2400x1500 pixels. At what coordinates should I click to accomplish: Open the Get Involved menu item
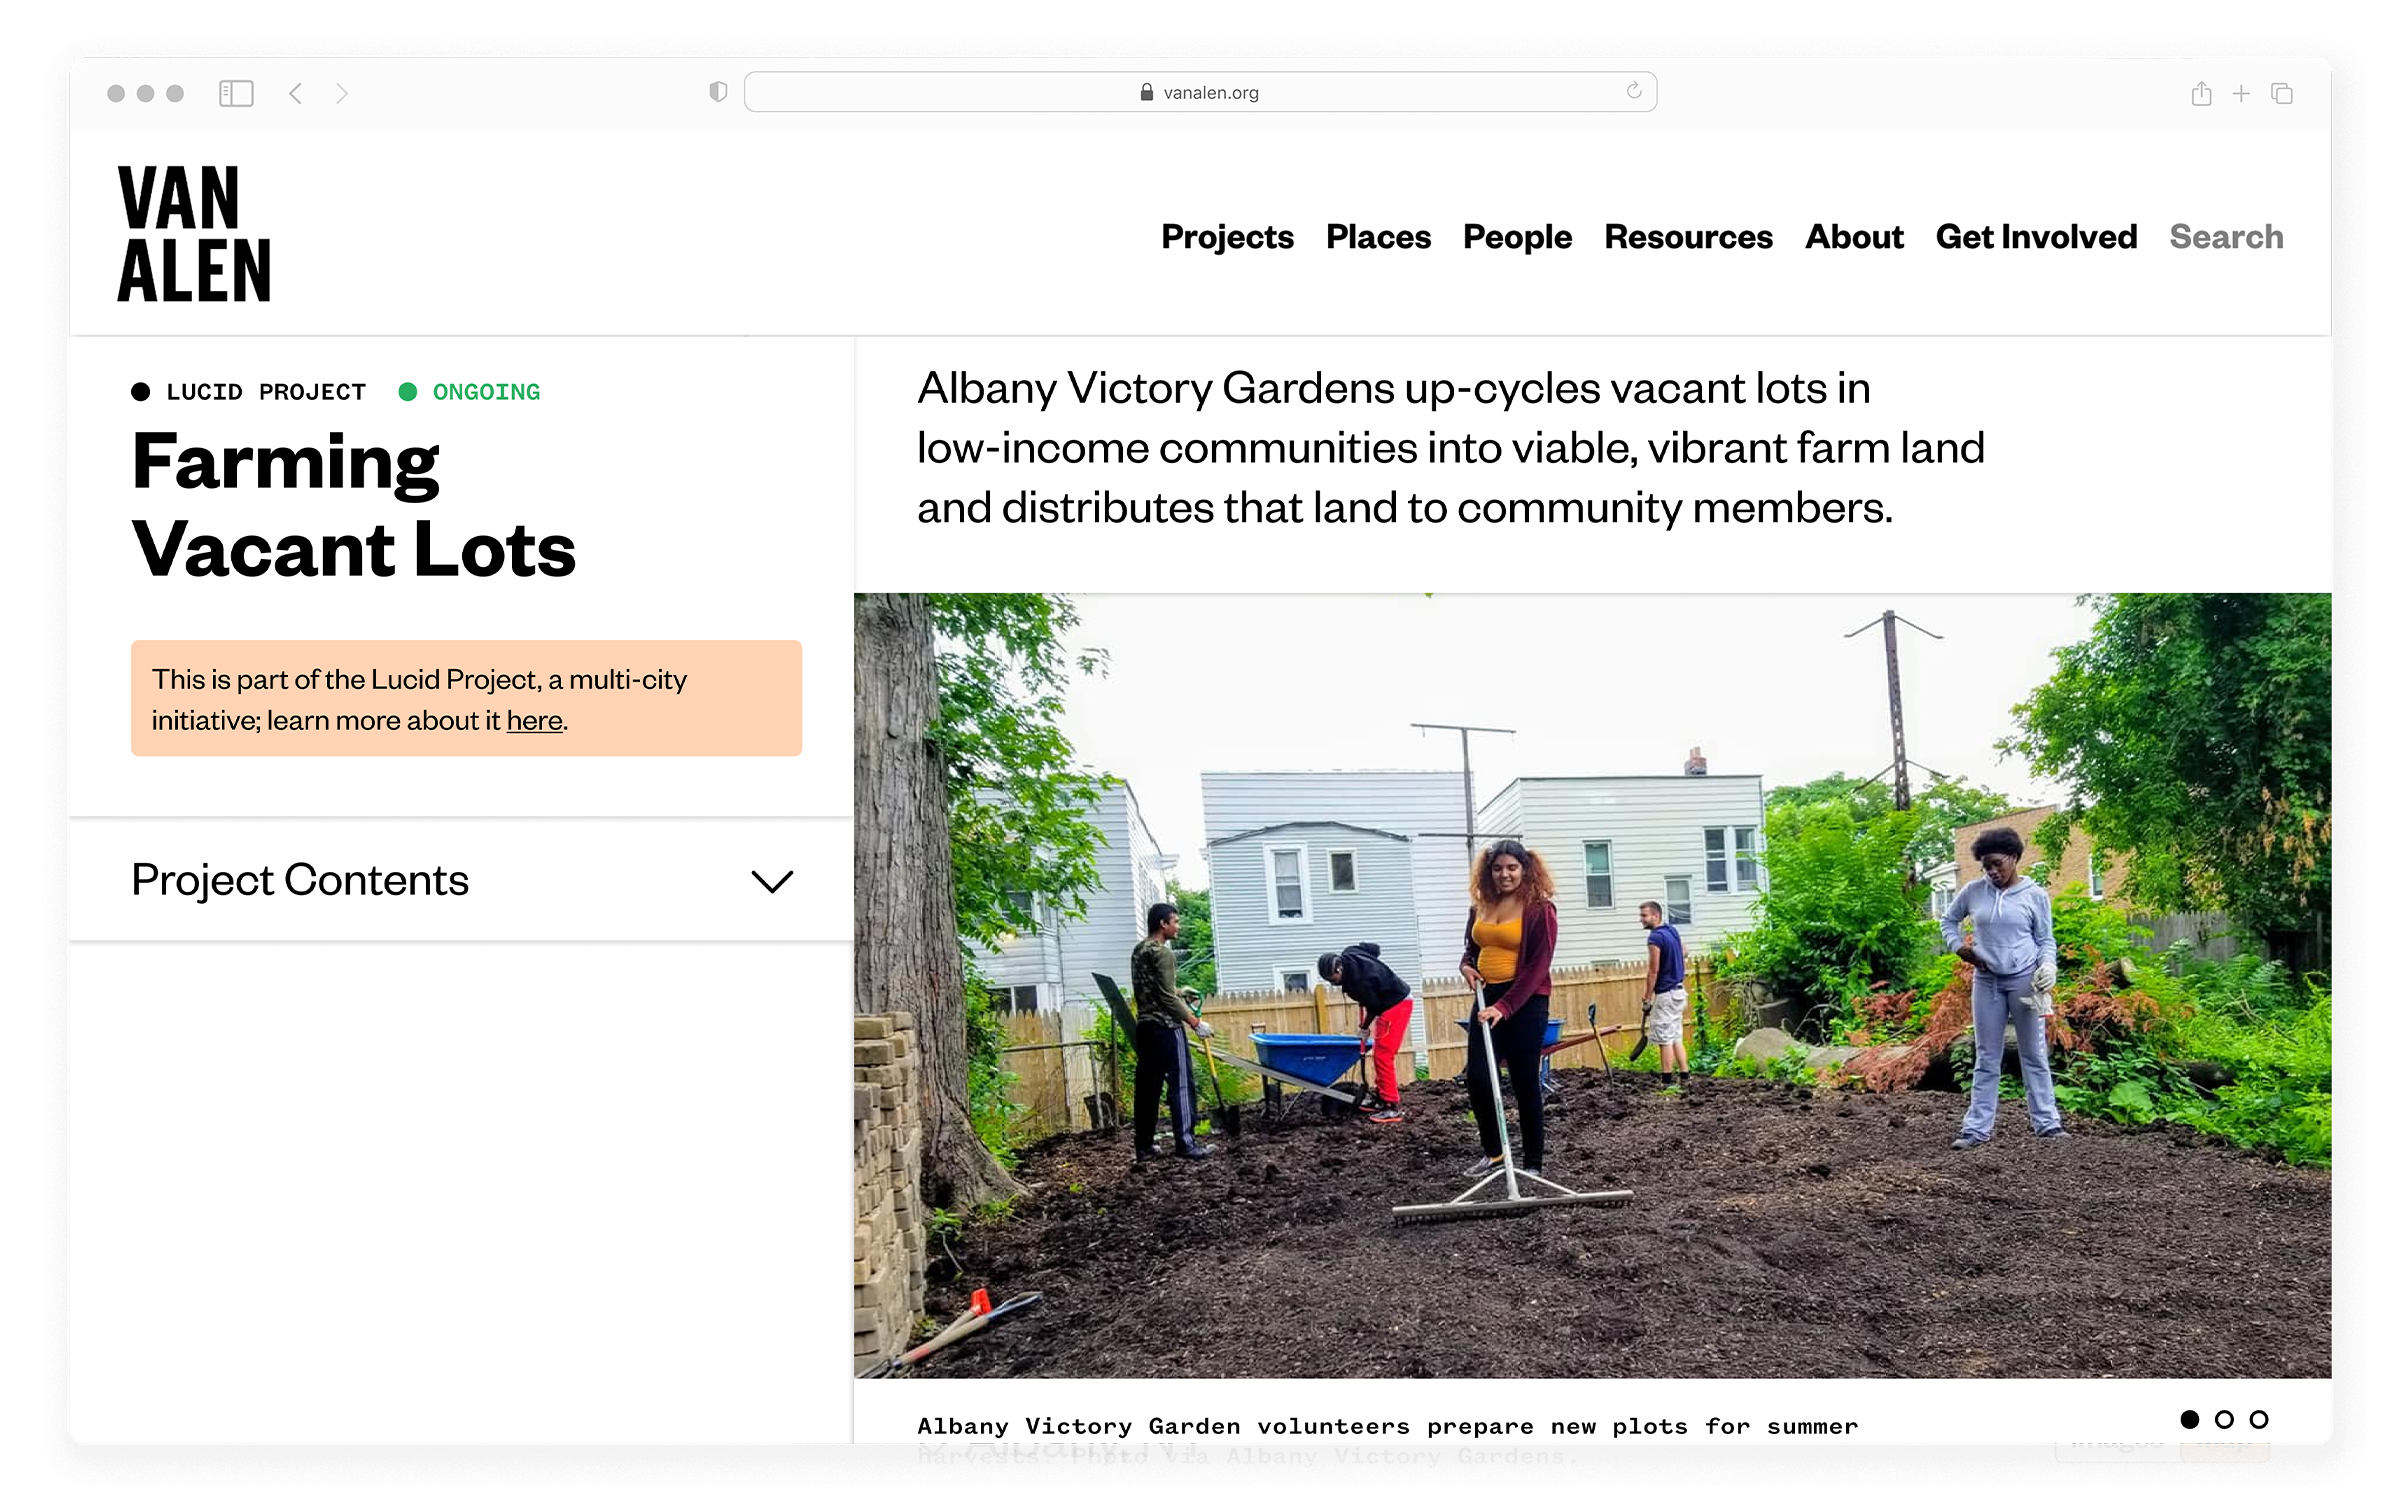[x=2036, y=237]
